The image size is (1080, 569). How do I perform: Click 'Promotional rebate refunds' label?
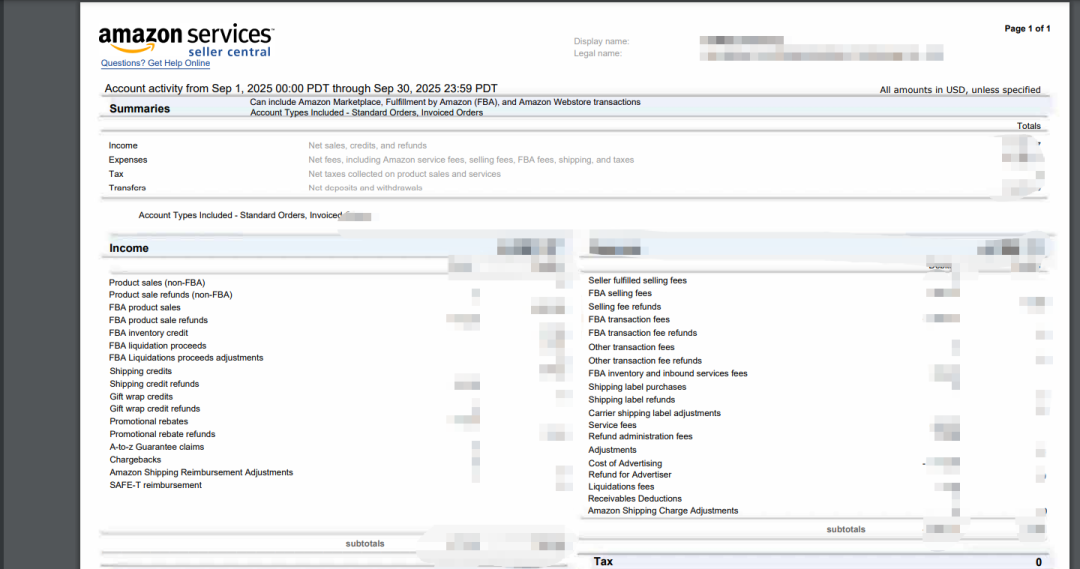point(163,435)
